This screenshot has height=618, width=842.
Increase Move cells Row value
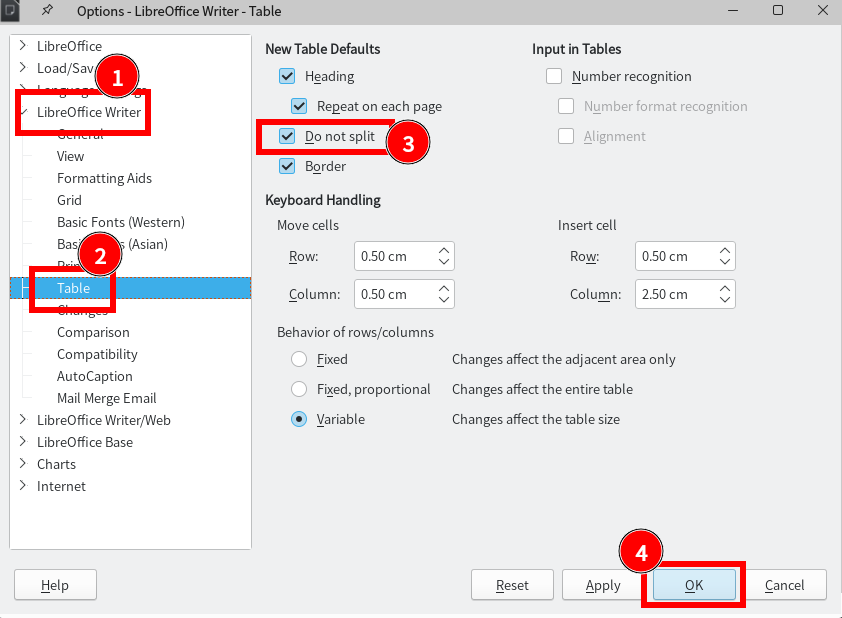(444, 251)
